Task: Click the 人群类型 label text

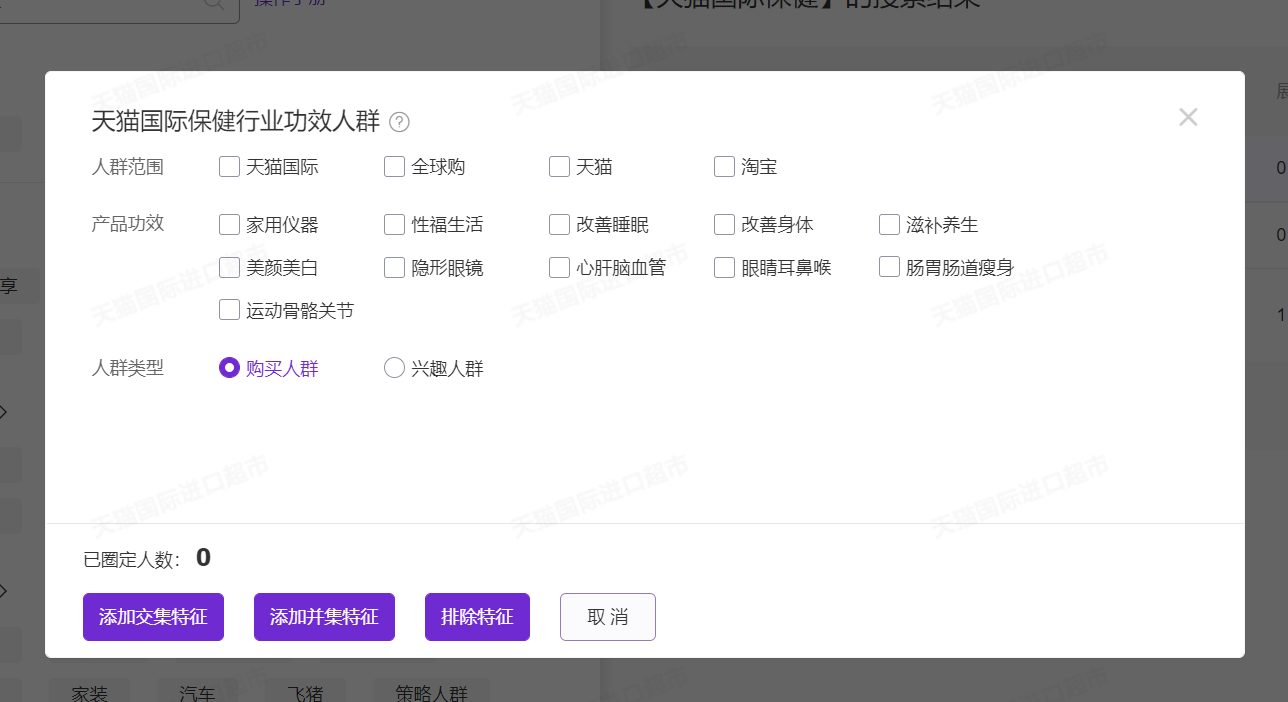Action: click(127, 368)
